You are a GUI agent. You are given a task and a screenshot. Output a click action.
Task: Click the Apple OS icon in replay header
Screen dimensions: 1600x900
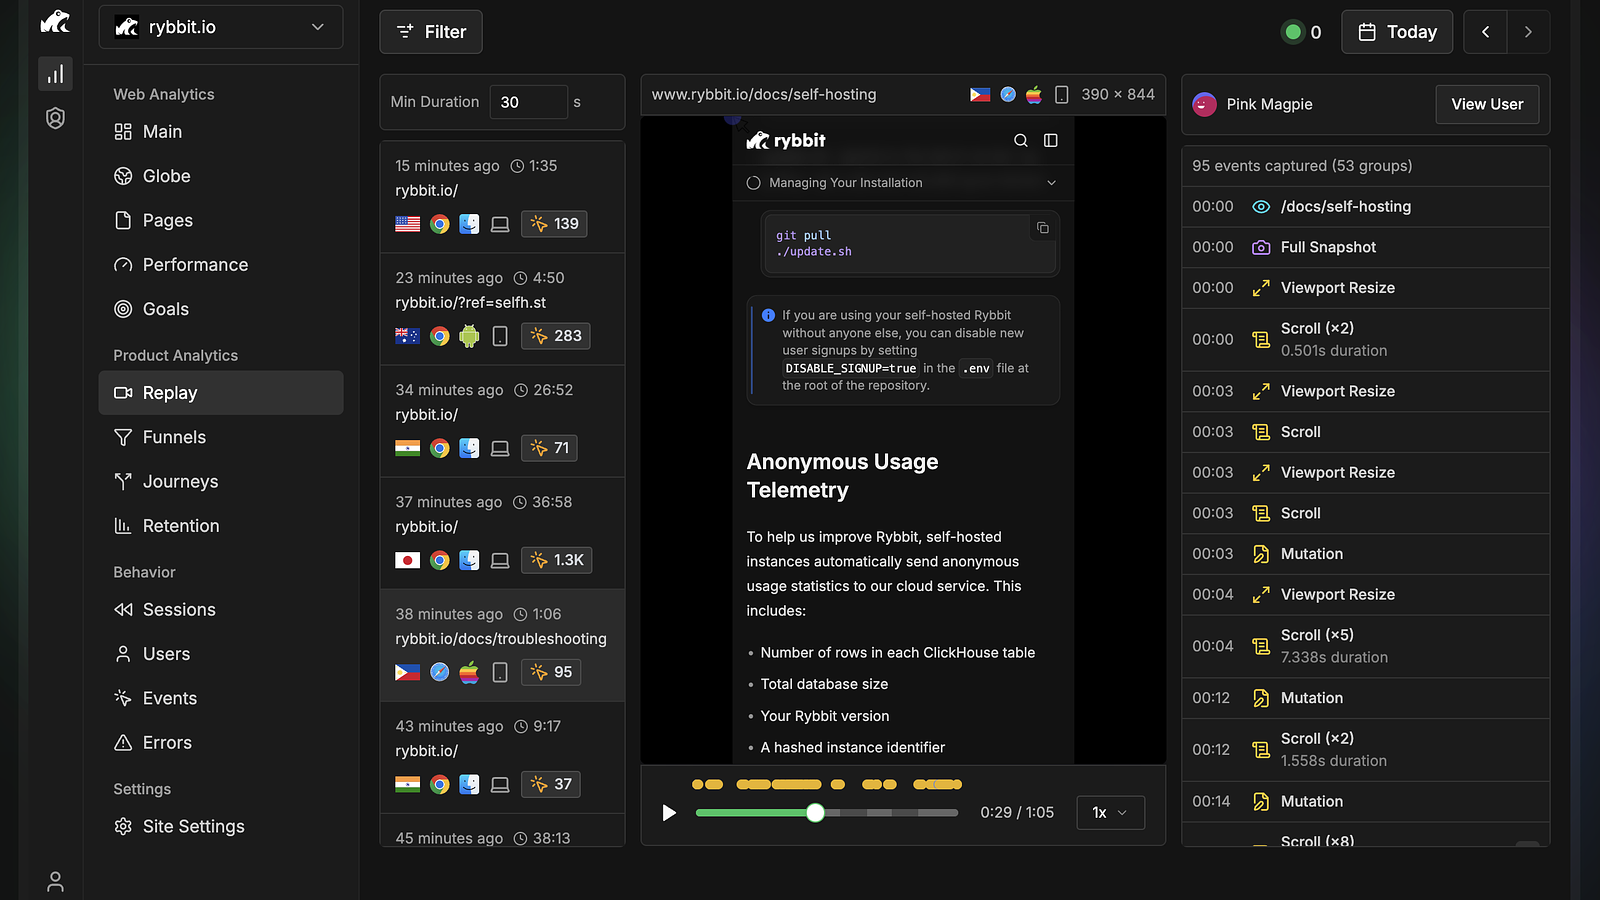1034,95
